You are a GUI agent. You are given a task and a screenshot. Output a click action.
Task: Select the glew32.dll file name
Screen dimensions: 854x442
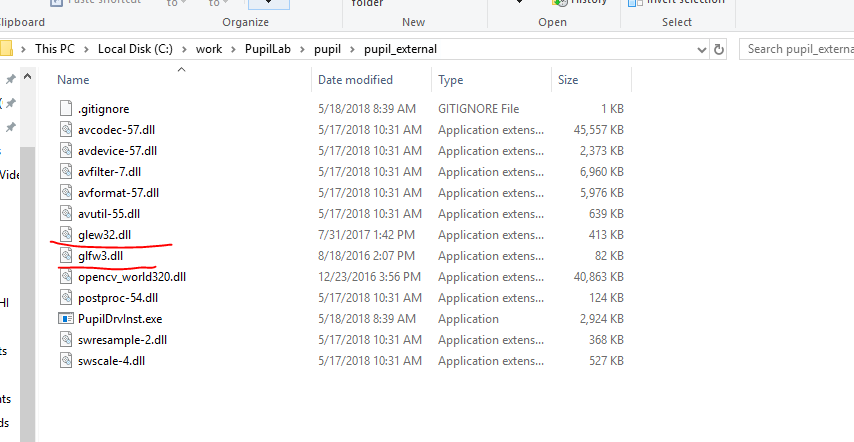(x=105, y=235)
